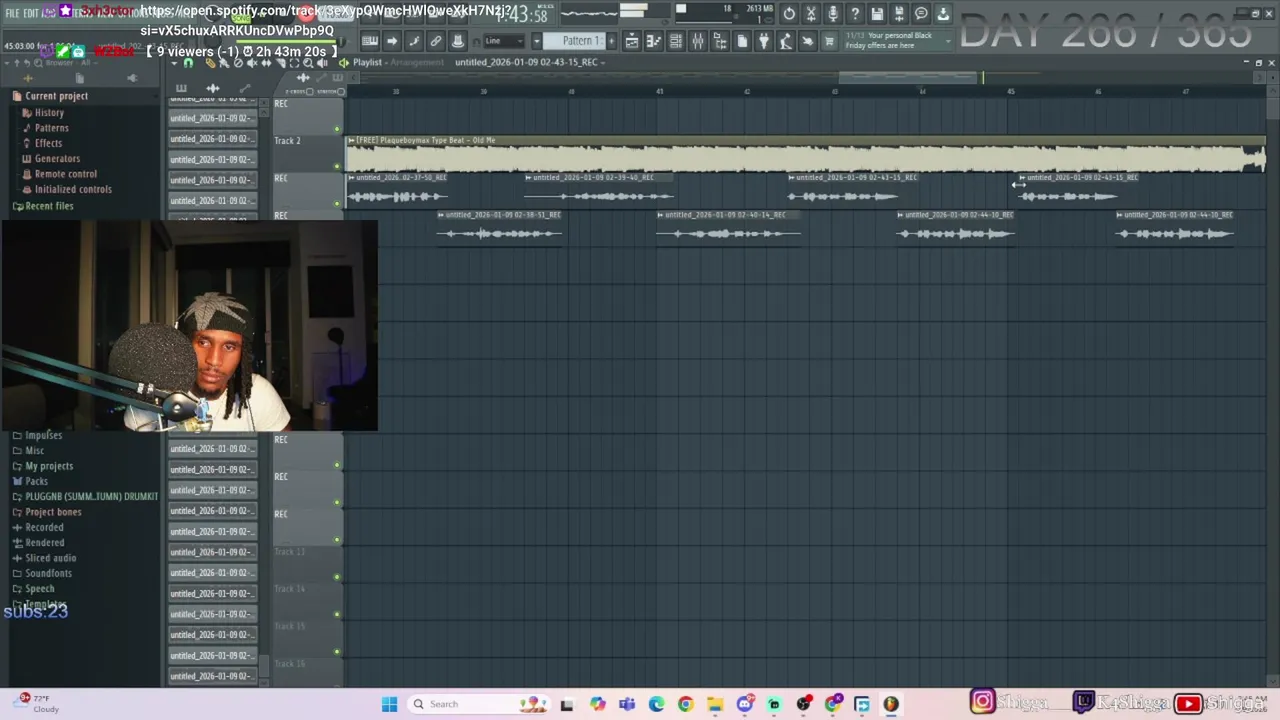The width and height of the screenshot is (1280, 720).
Task: Select the playlist Playback speaker tool
Action: tap(322, 63)
